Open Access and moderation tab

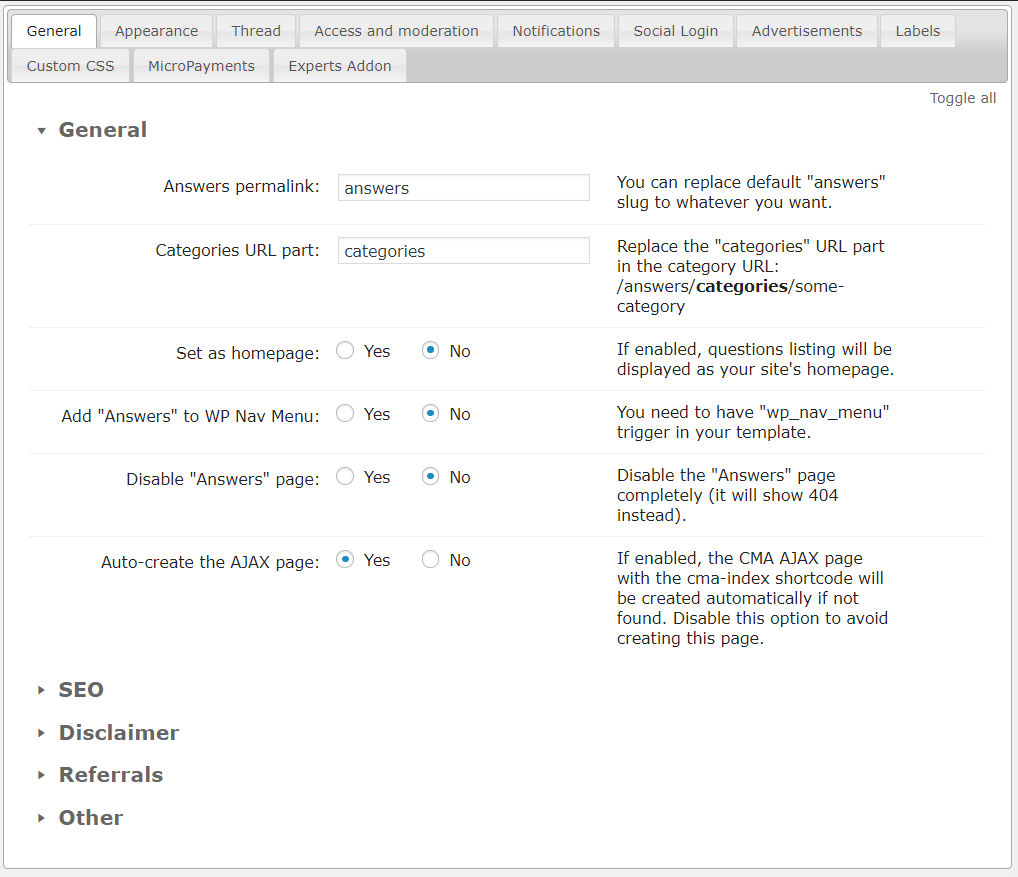pyautogui.click(x=396, y=31)
